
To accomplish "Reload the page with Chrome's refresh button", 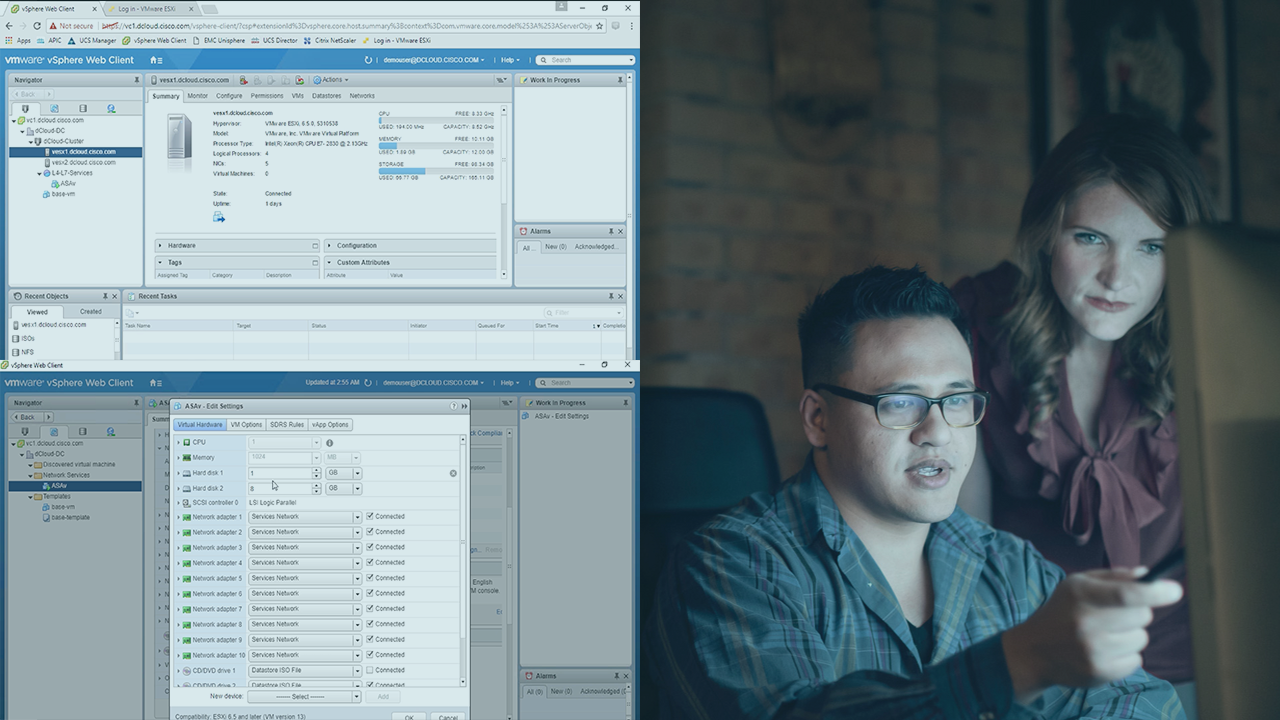I will (x=37, y=26).
